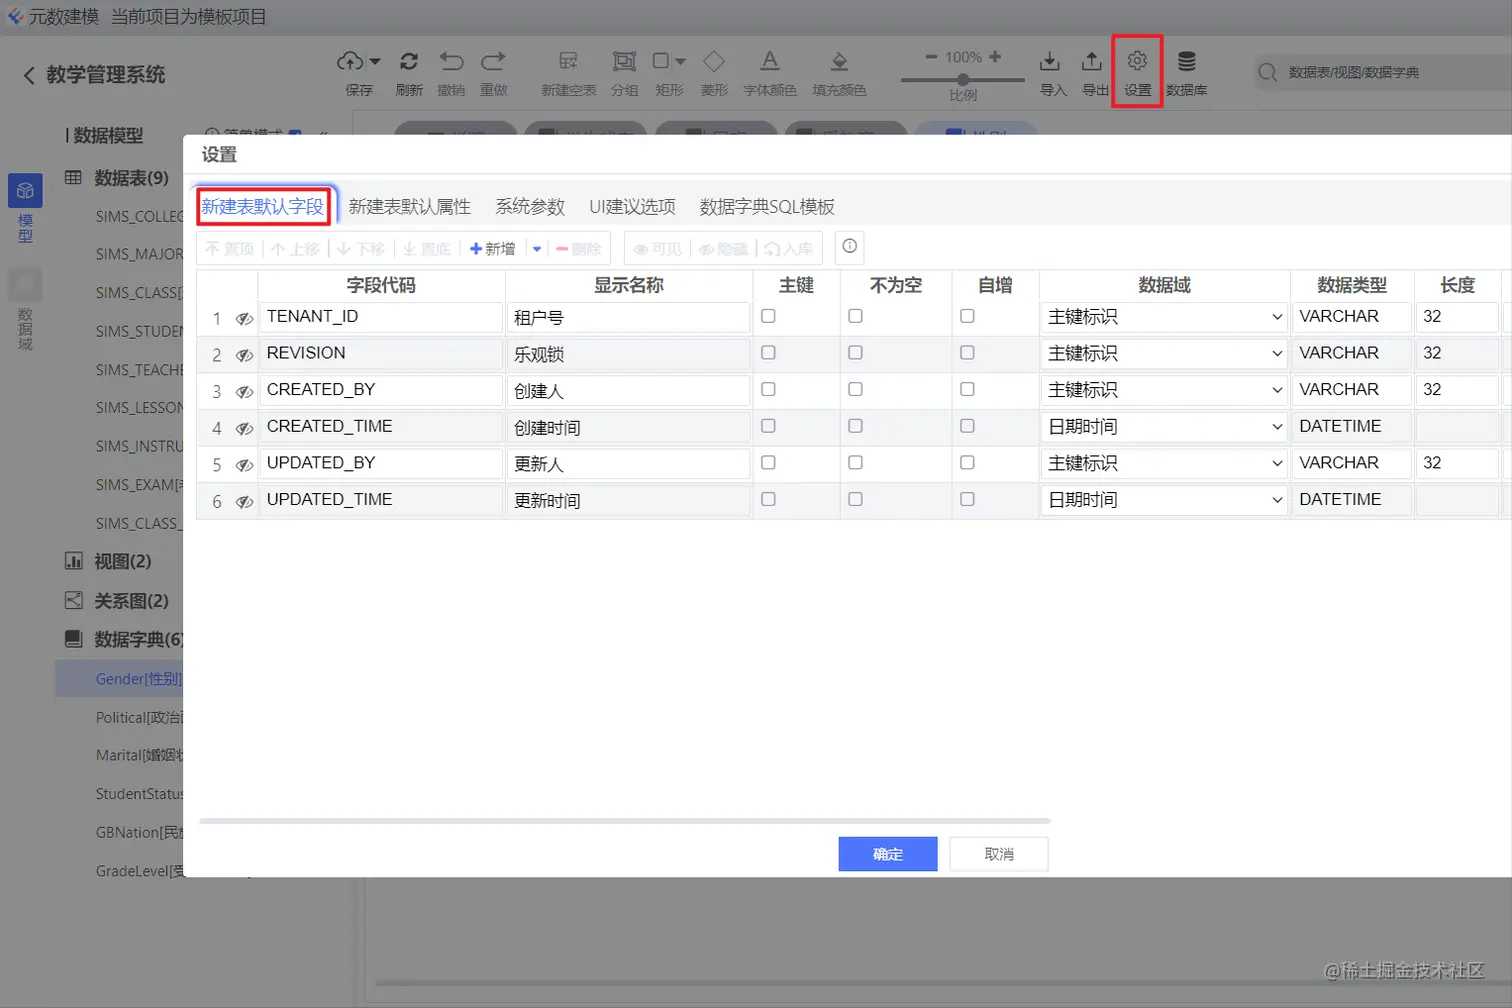Image resolution: width=1512 pixels, height=1008 pixels.
Task: Open the 矩形 shape dropdown arrow
Action: point(681,61)
